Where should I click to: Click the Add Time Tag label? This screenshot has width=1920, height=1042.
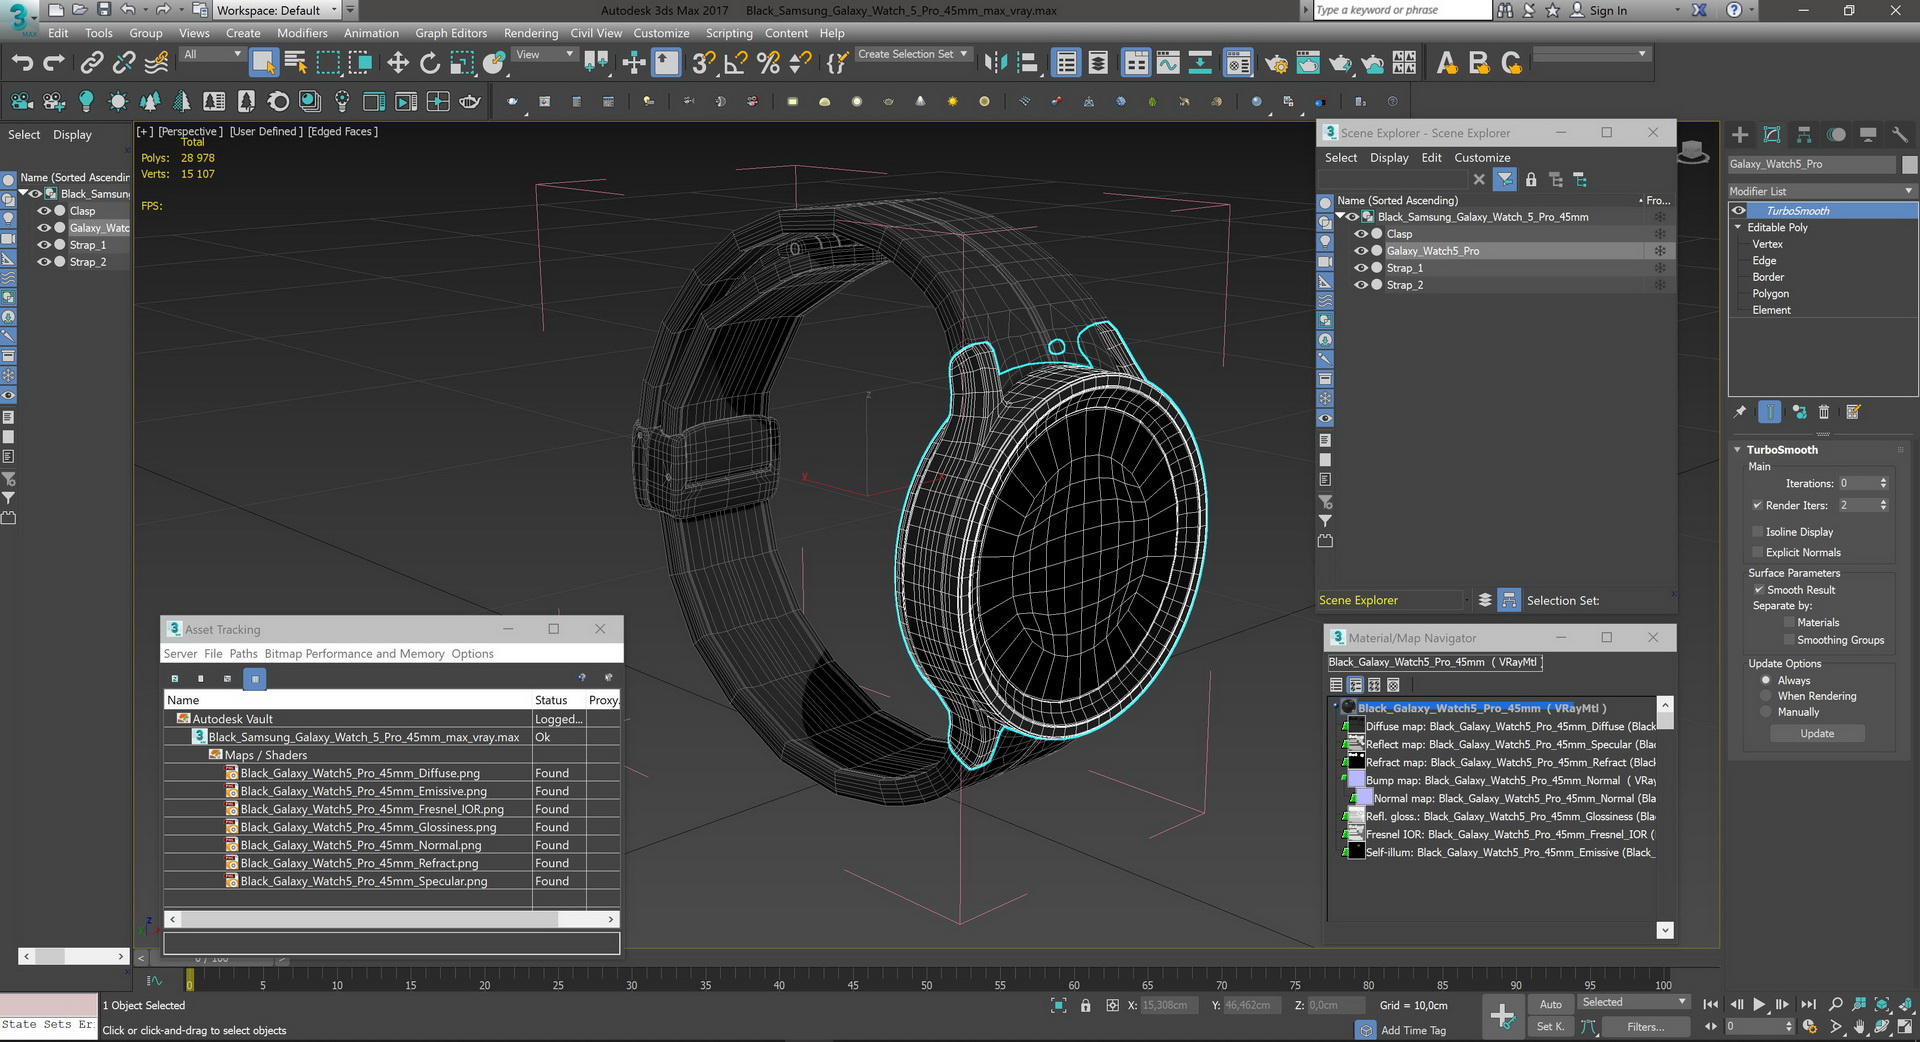coord(1413,1030)
